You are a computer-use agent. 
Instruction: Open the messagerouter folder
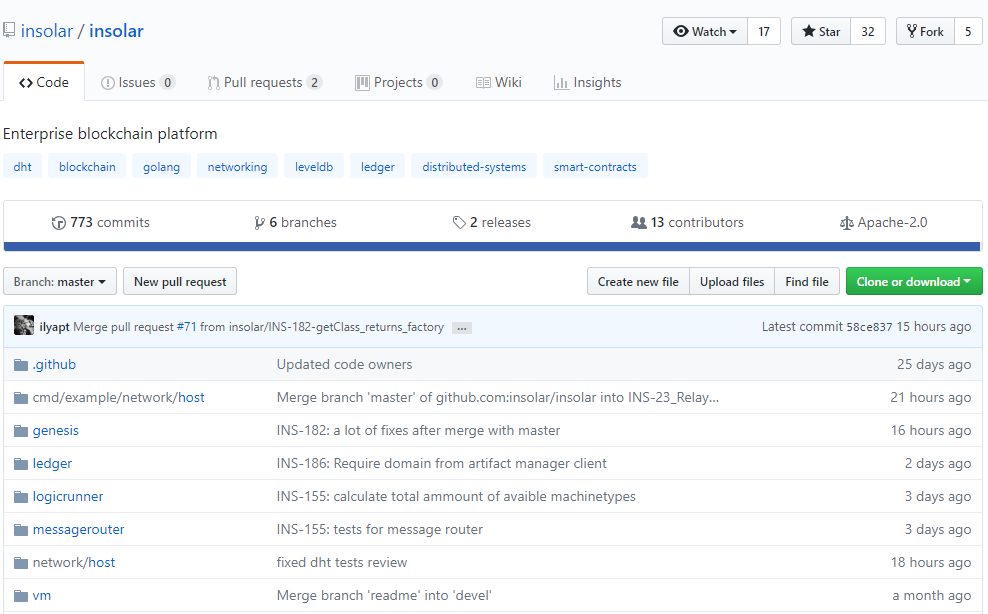click(78, 530)
